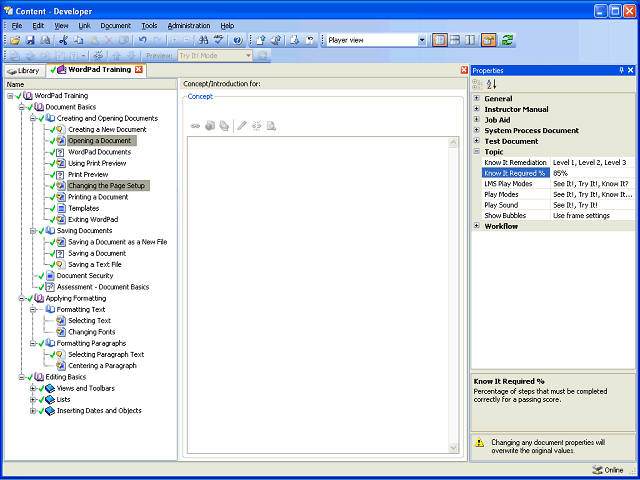The height and width of the screenshot is (480, 640).
Task: Click the Name column header
Action: click(91, 84)
